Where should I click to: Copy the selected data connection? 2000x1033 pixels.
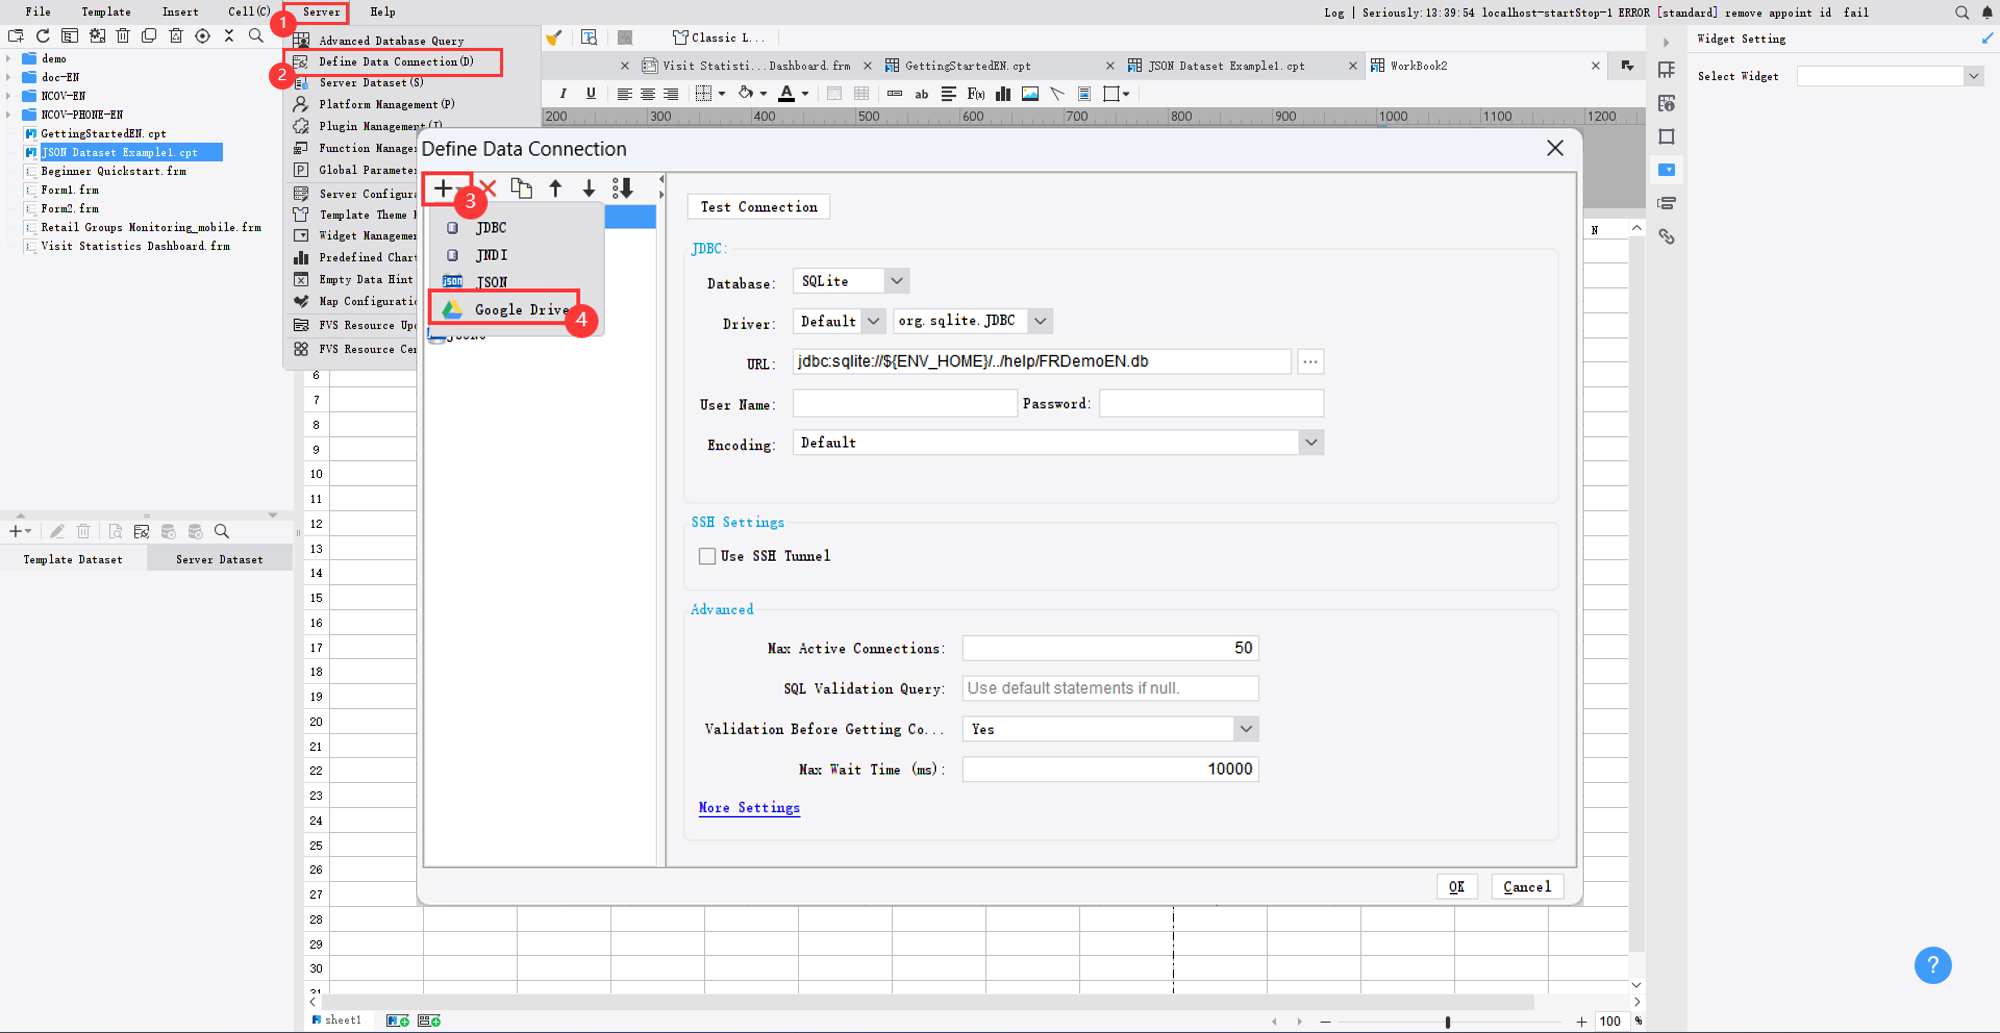521,188
